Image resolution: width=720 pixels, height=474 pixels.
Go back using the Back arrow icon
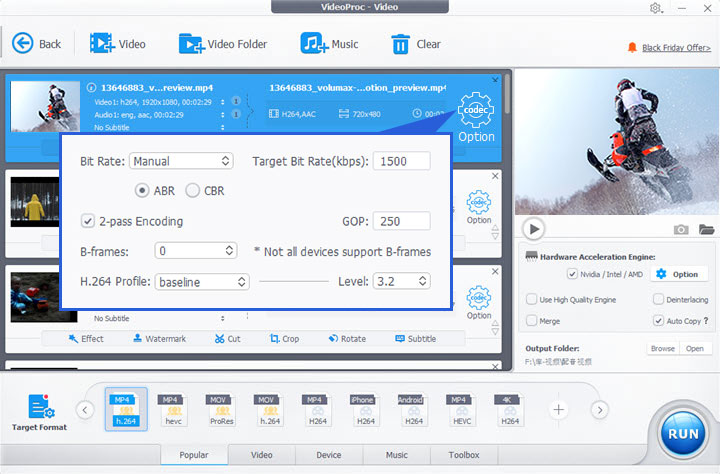[22, 44]
